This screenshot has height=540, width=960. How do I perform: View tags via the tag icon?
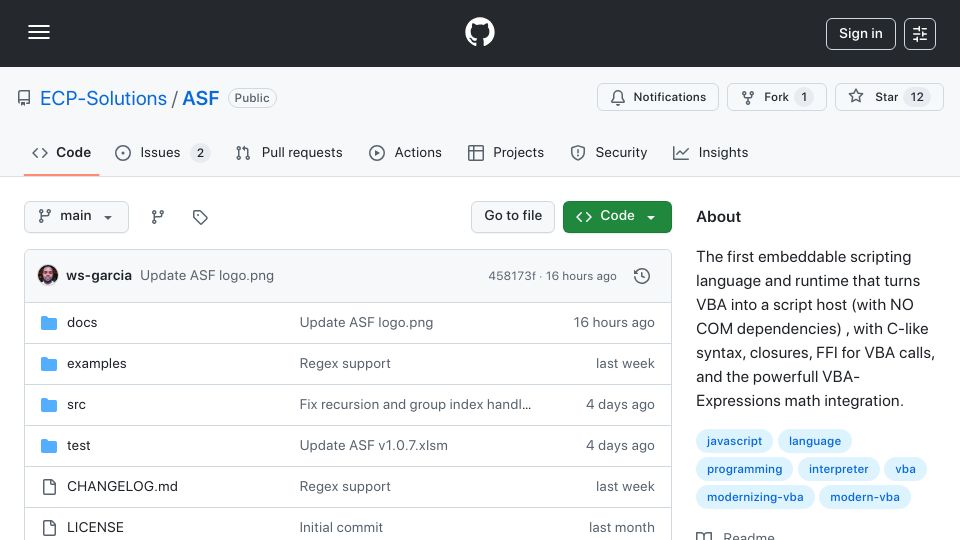coord(200,217)
